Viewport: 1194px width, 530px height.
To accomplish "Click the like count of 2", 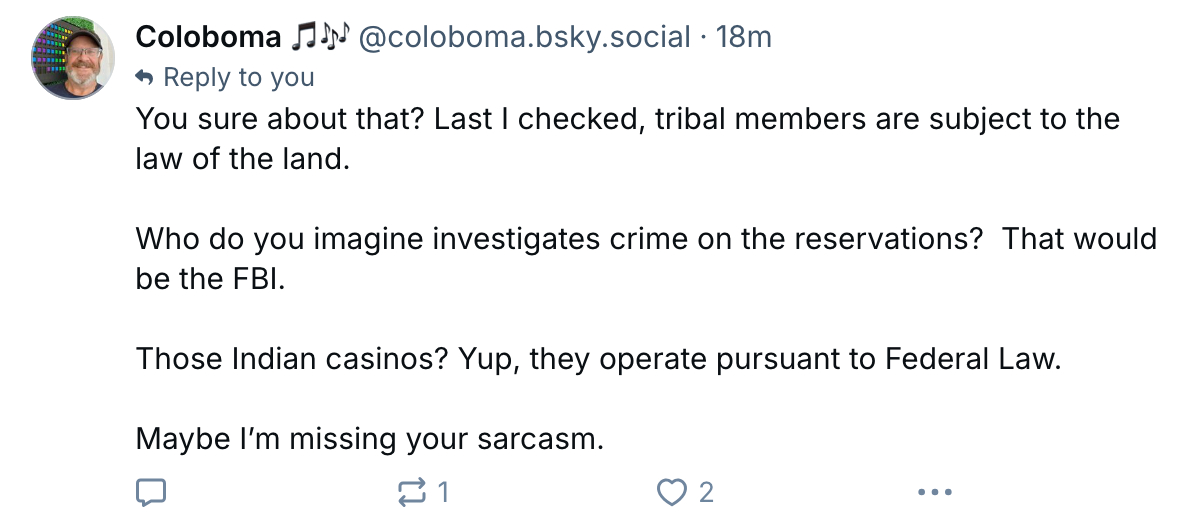I will point(706,492).
